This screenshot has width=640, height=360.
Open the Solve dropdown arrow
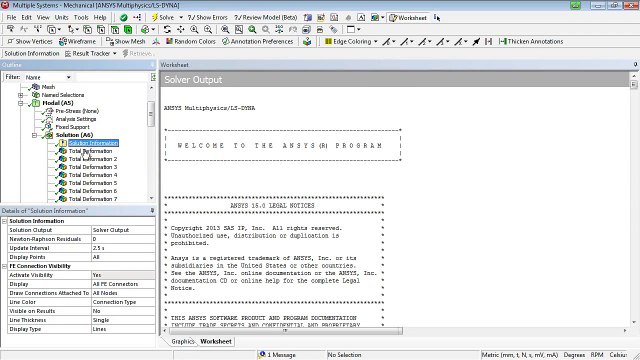click(x=181, y=18)
